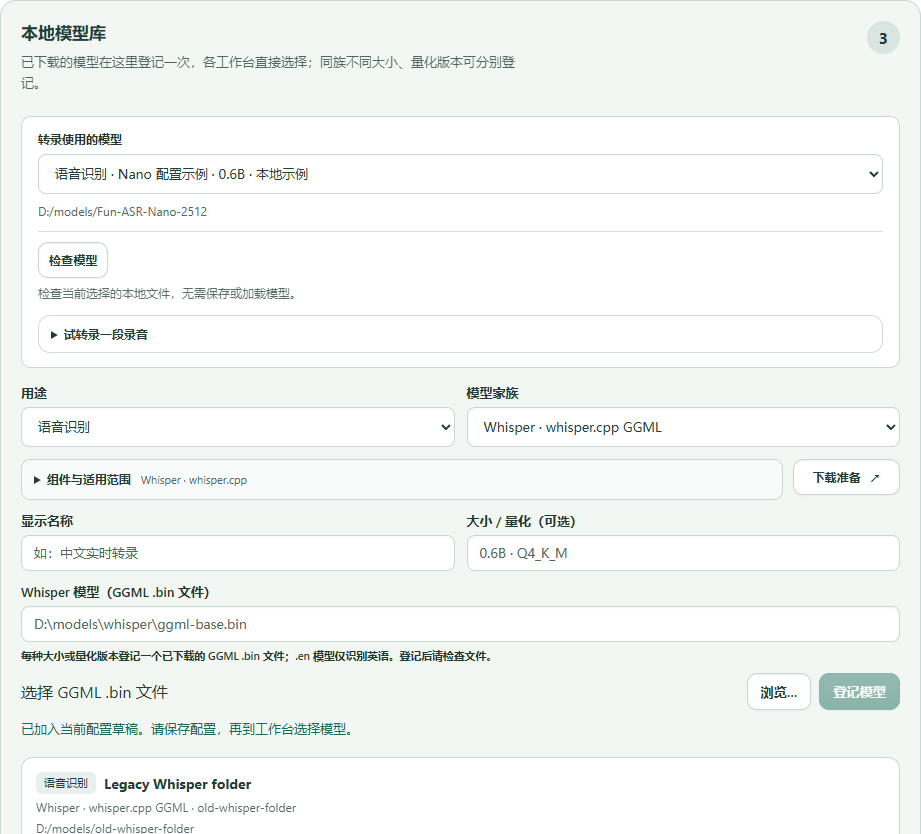Screen dimensions: 921x834
Task: Expand the 试转录一段录音 section
Action: coord(460,334)
